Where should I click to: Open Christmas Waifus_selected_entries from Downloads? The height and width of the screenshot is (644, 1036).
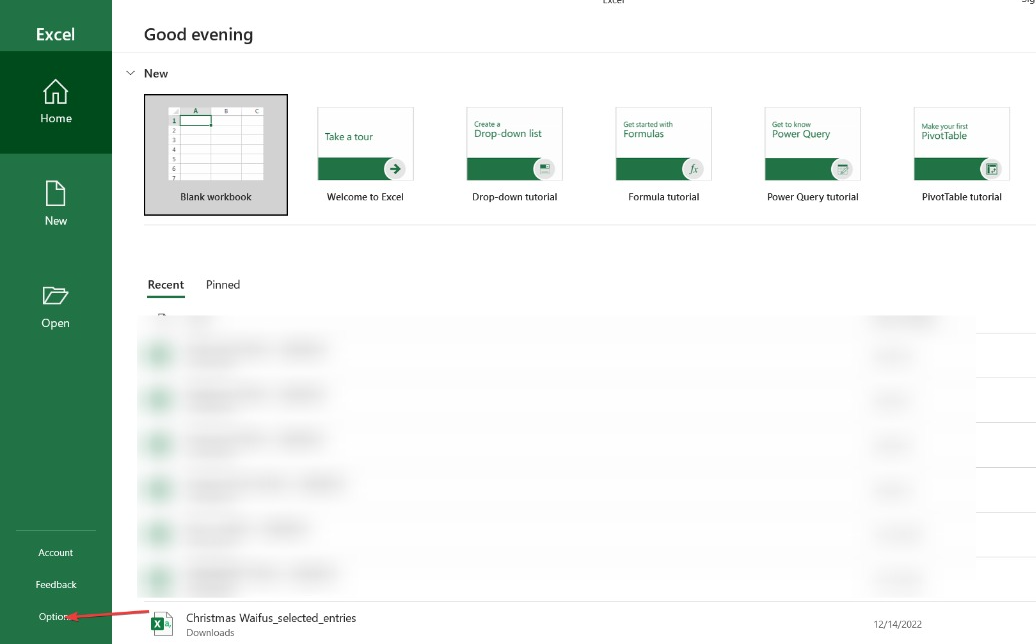pos(271,618)
